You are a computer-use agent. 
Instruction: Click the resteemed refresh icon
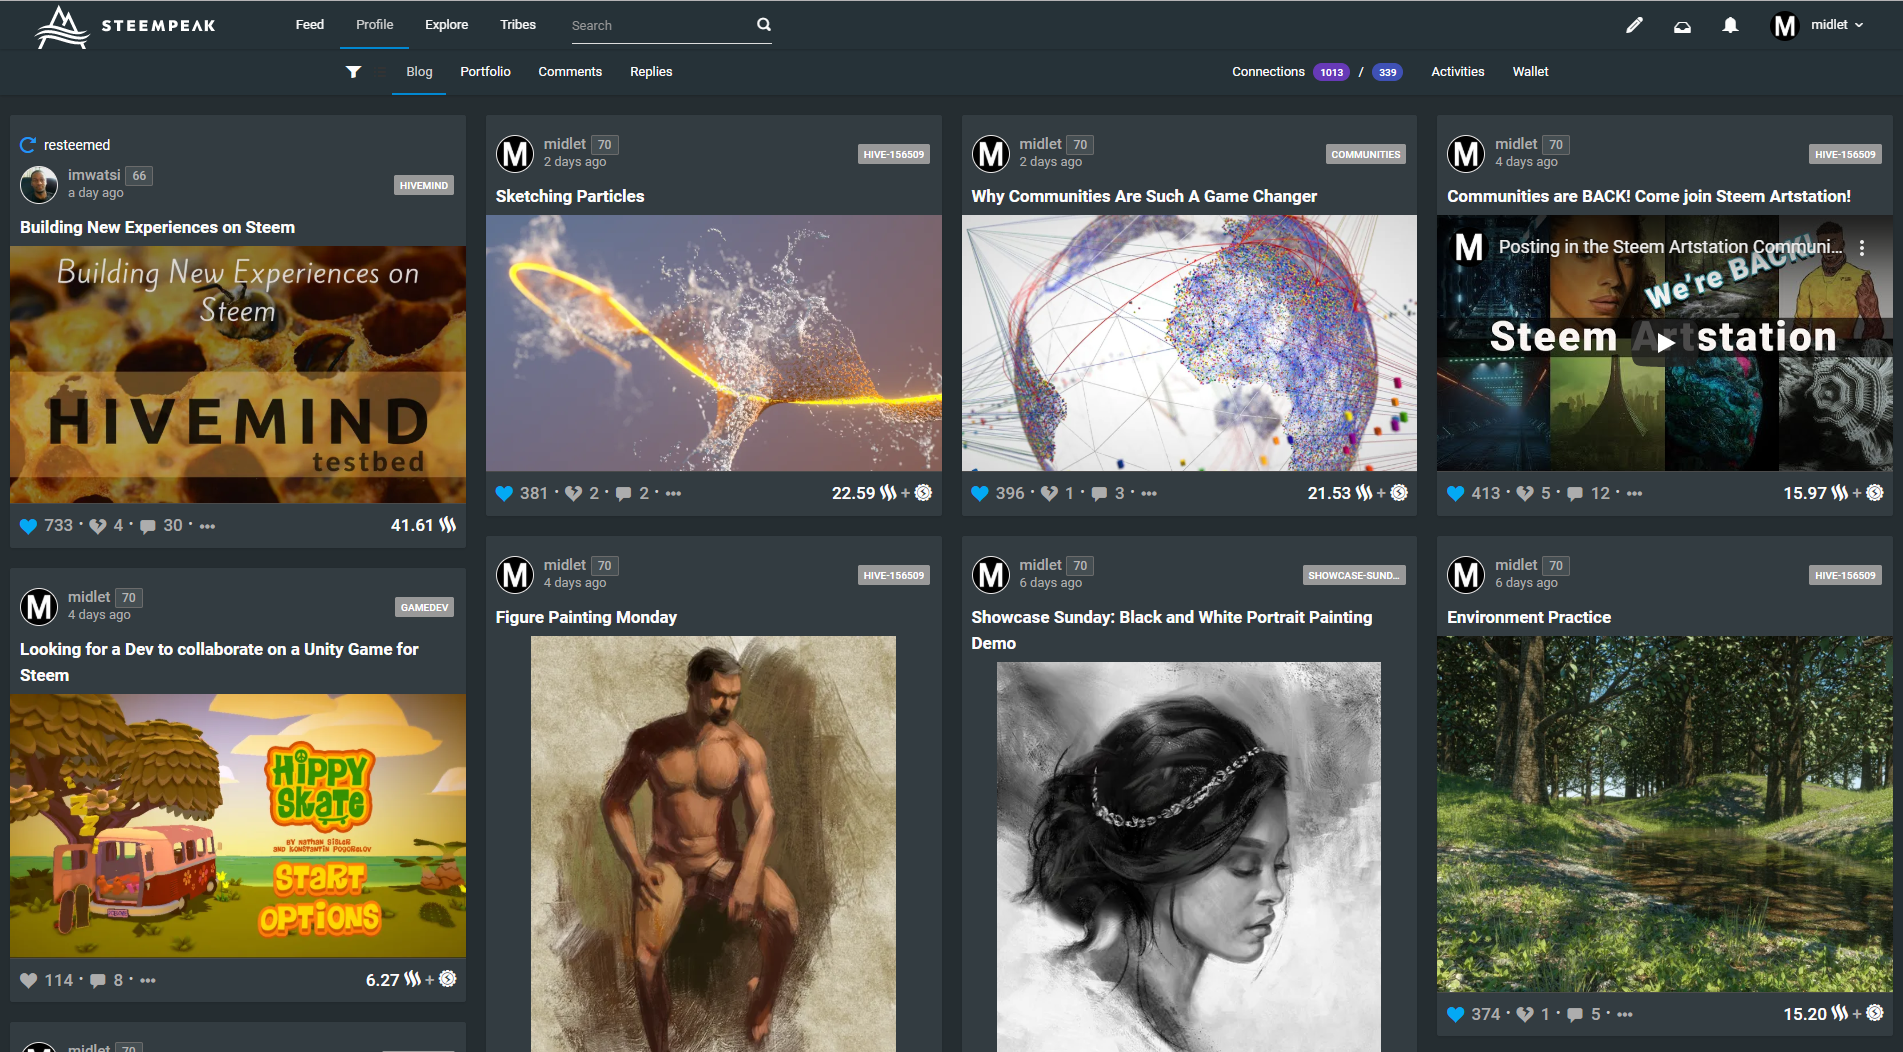coord(28,145)
